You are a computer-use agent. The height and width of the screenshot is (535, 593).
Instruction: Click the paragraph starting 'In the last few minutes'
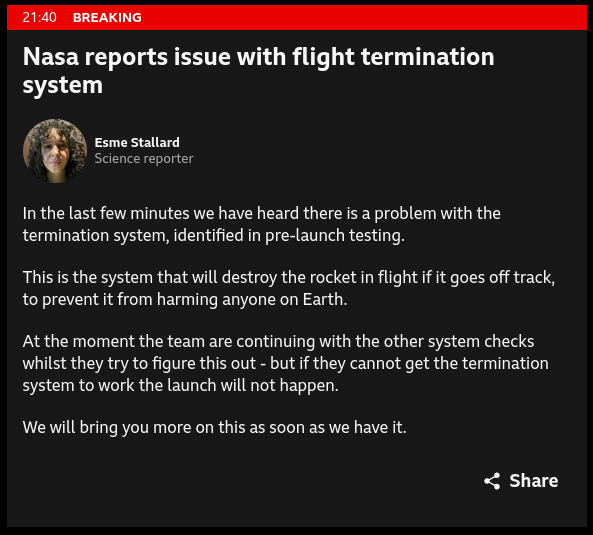click(x=261, y=224)
